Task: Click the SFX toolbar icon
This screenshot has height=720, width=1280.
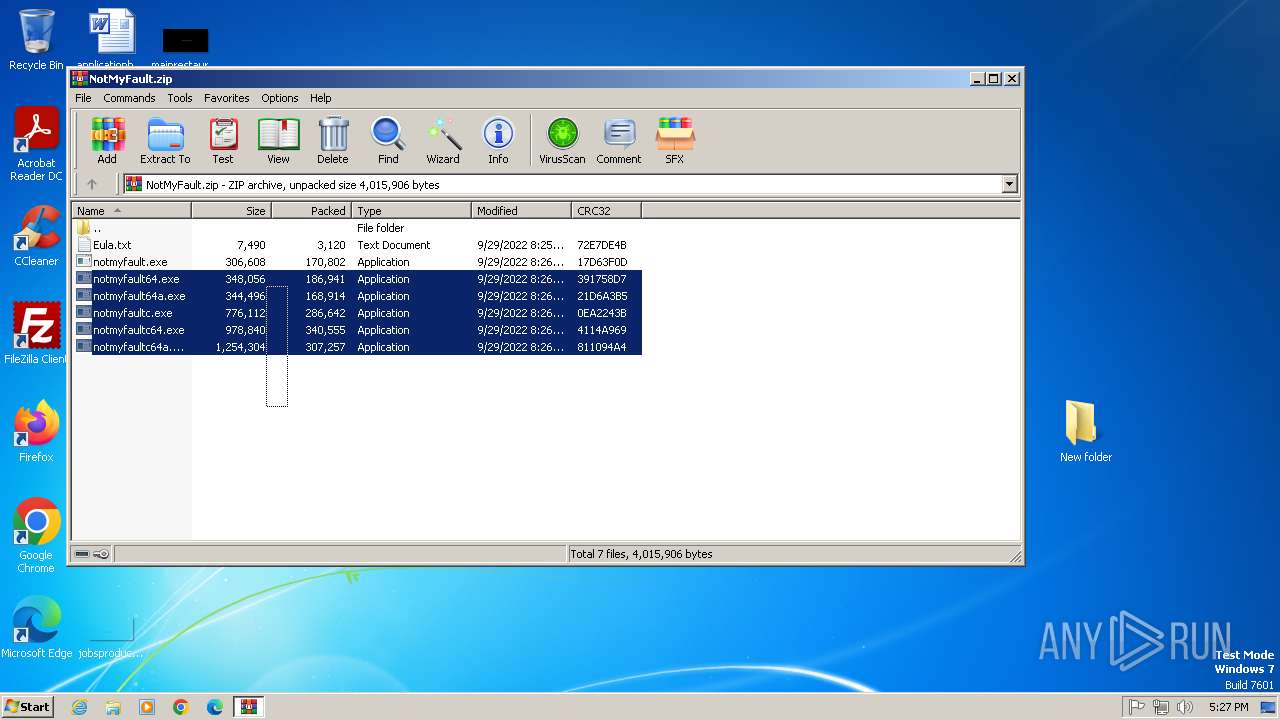Action: click(675, 141)
